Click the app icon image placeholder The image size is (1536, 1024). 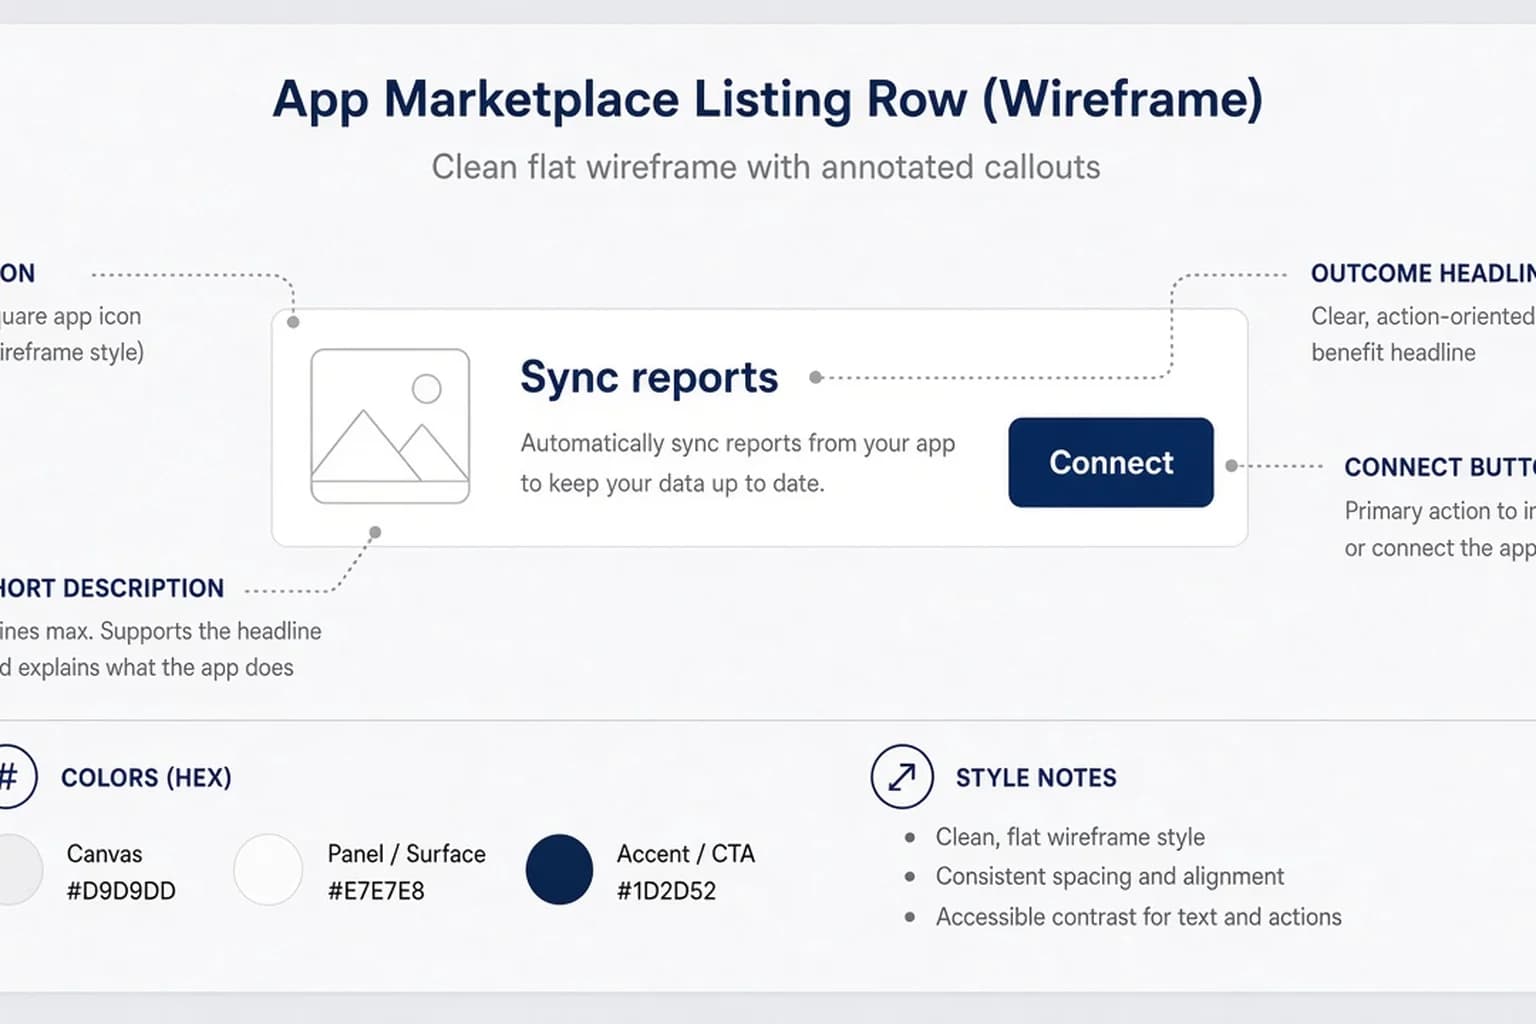tap(390, 426)
